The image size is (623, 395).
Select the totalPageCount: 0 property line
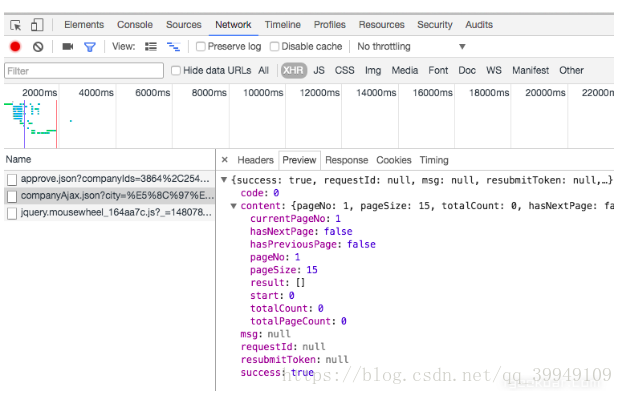pos(298,321)
